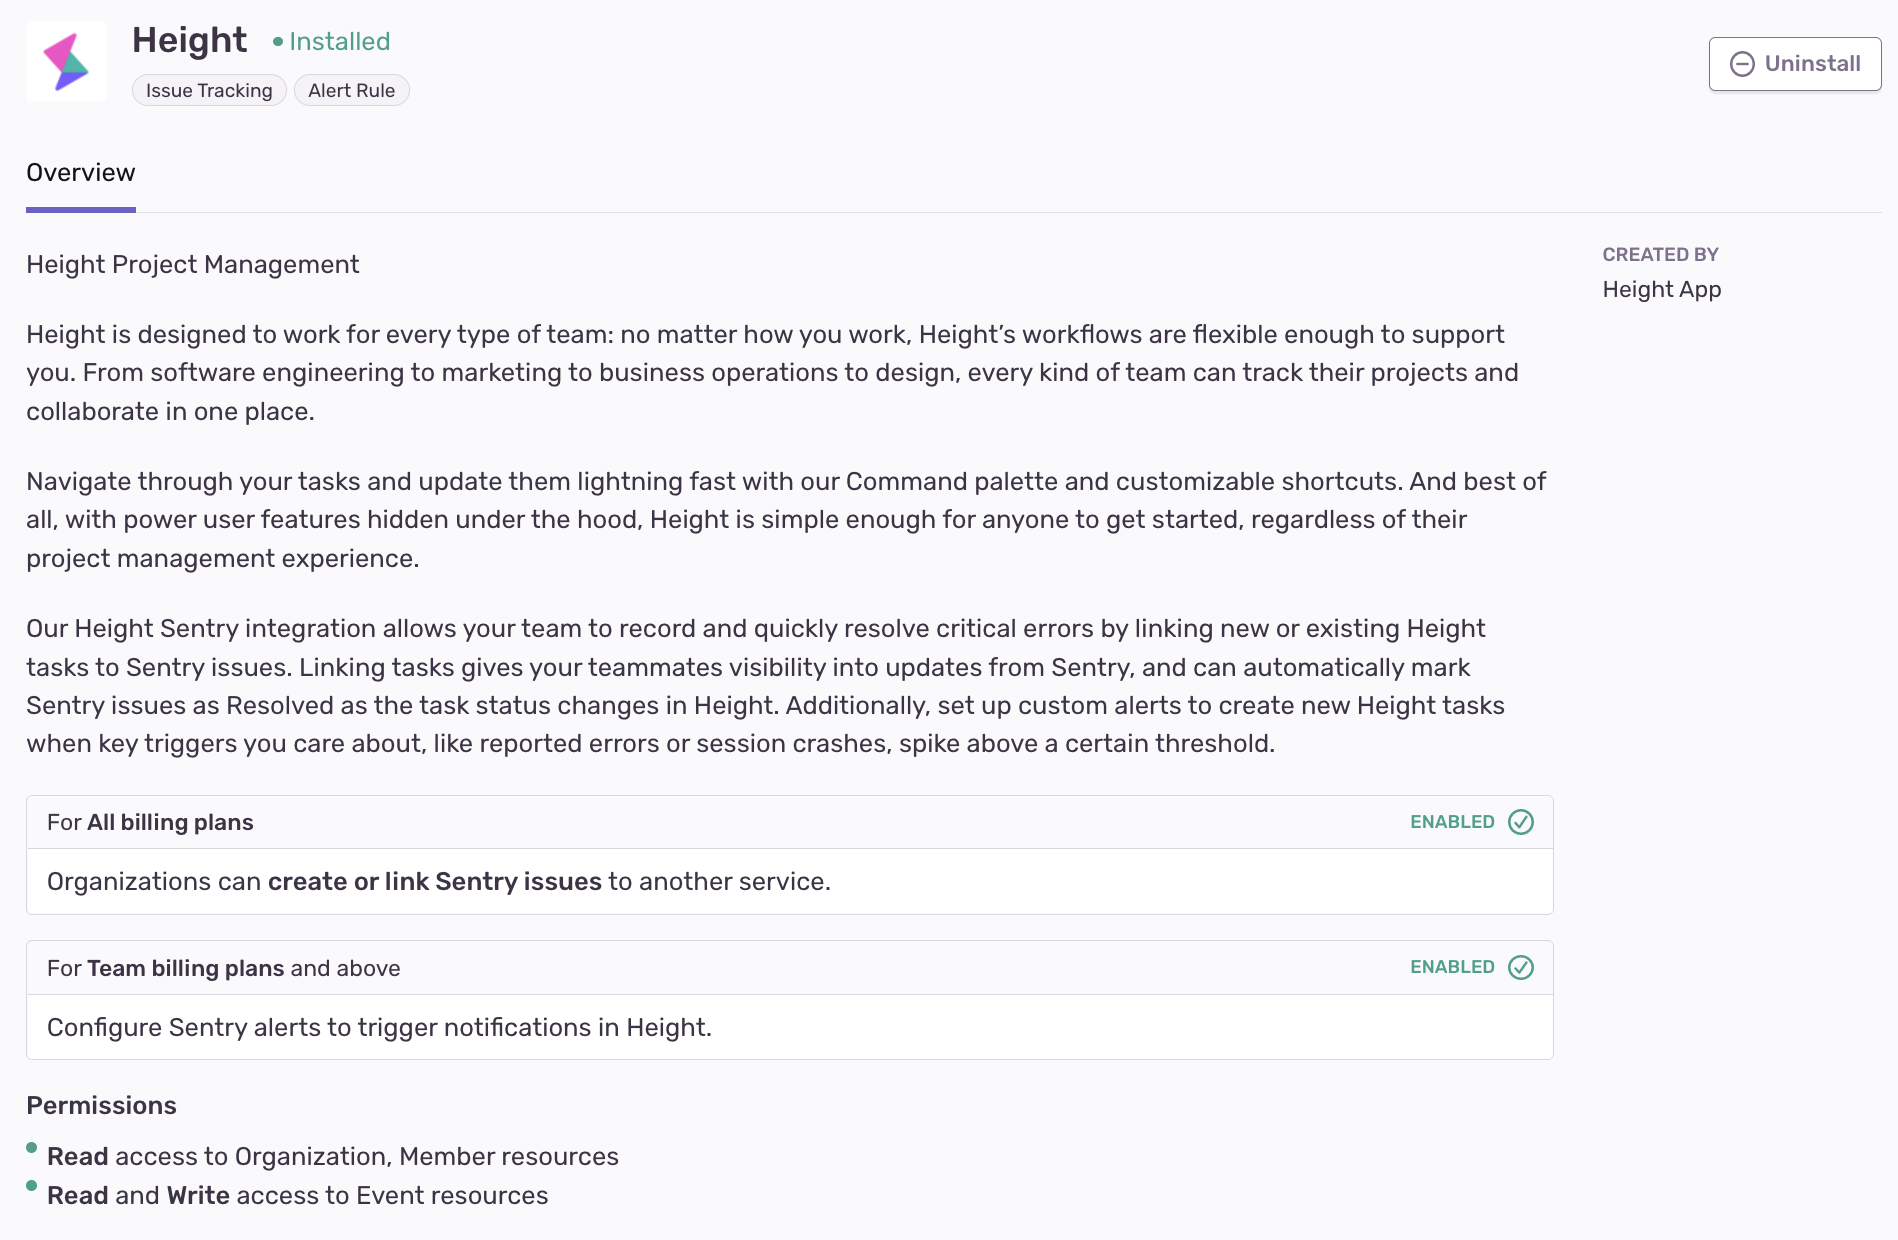Click the Height App creator name
The image size is (1898, 1240).
pos(1661,290)
